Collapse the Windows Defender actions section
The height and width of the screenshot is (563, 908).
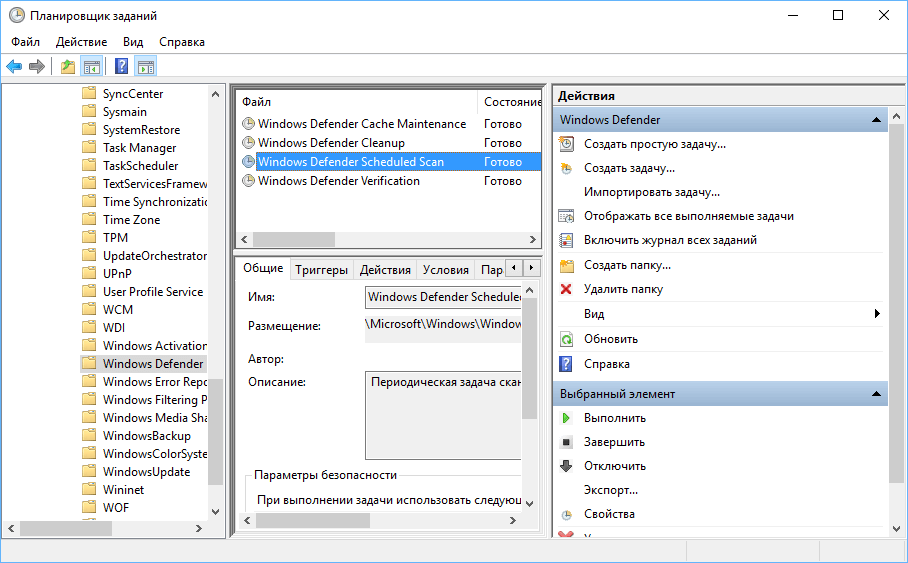(877, 120)
